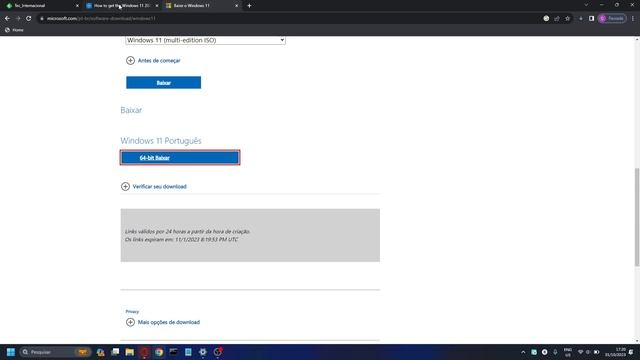Open the terminal icon in taskbar
The height and width of the screenshot is (360, 640).
pos(173,352)
